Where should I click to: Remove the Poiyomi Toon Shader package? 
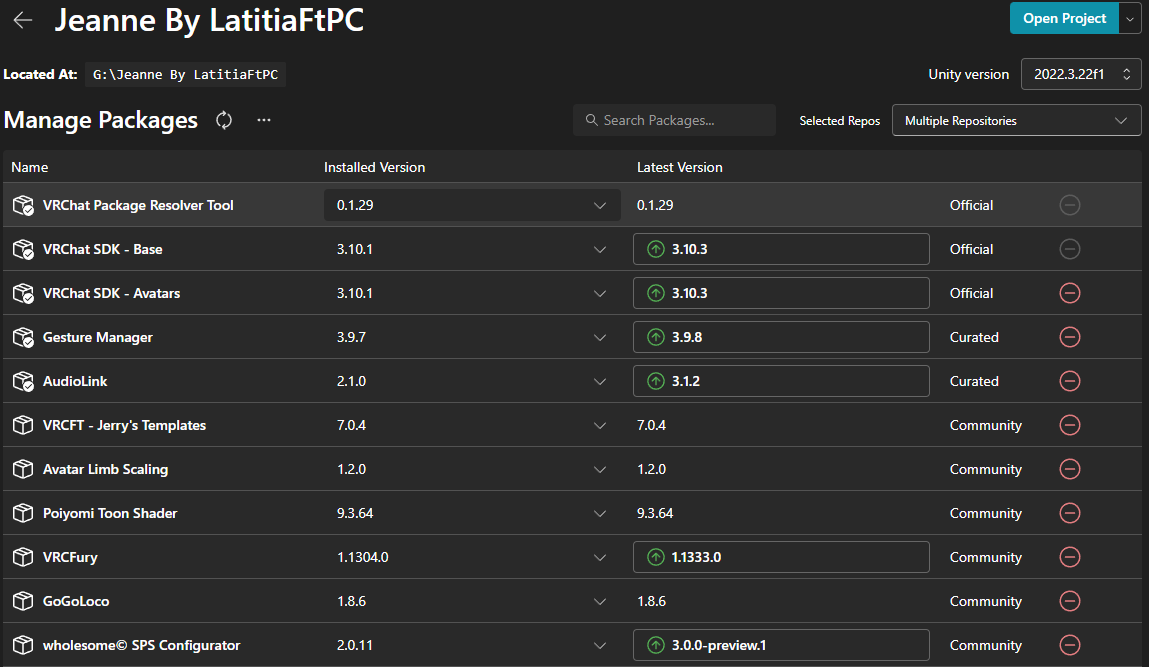tap(1070, 513)
